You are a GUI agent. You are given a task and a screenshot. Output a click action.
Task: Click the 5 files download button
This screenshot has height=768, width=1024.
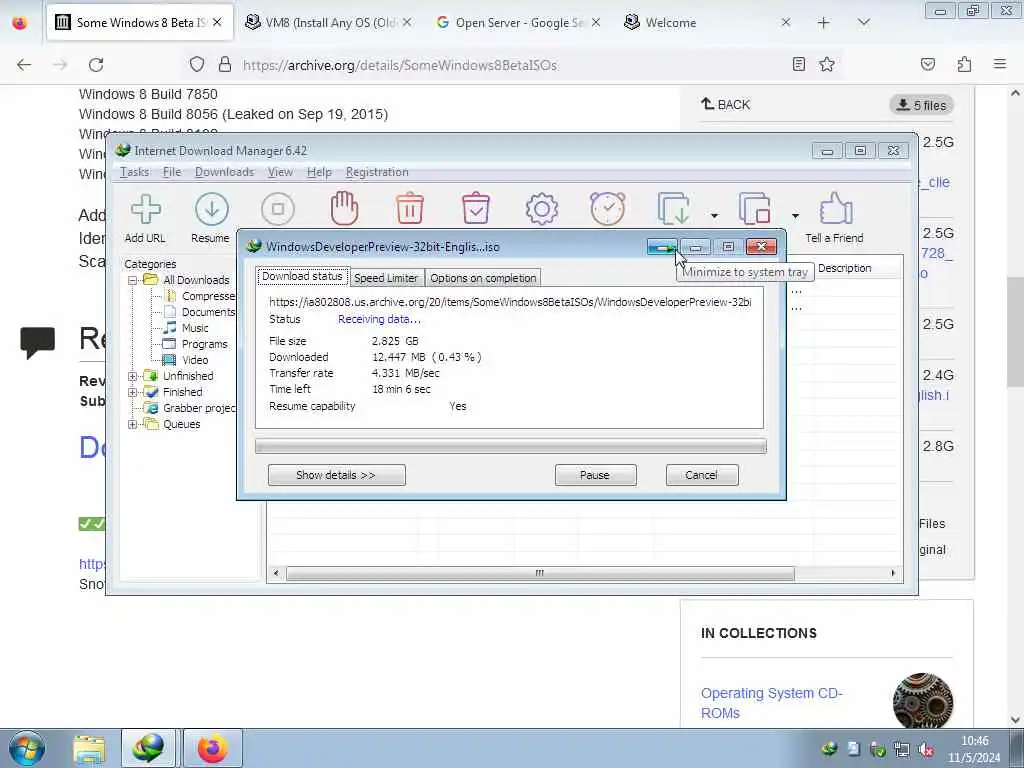coord(921,105)
